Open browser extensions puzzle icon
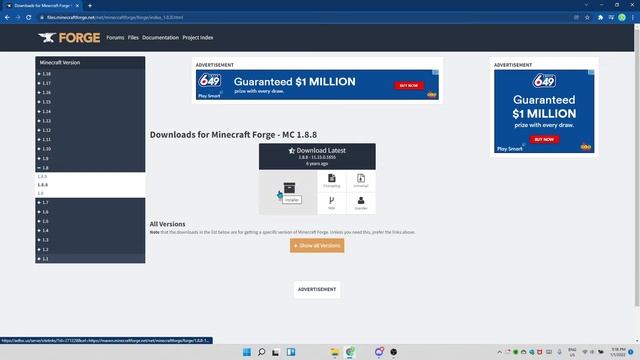 [600, 18]
